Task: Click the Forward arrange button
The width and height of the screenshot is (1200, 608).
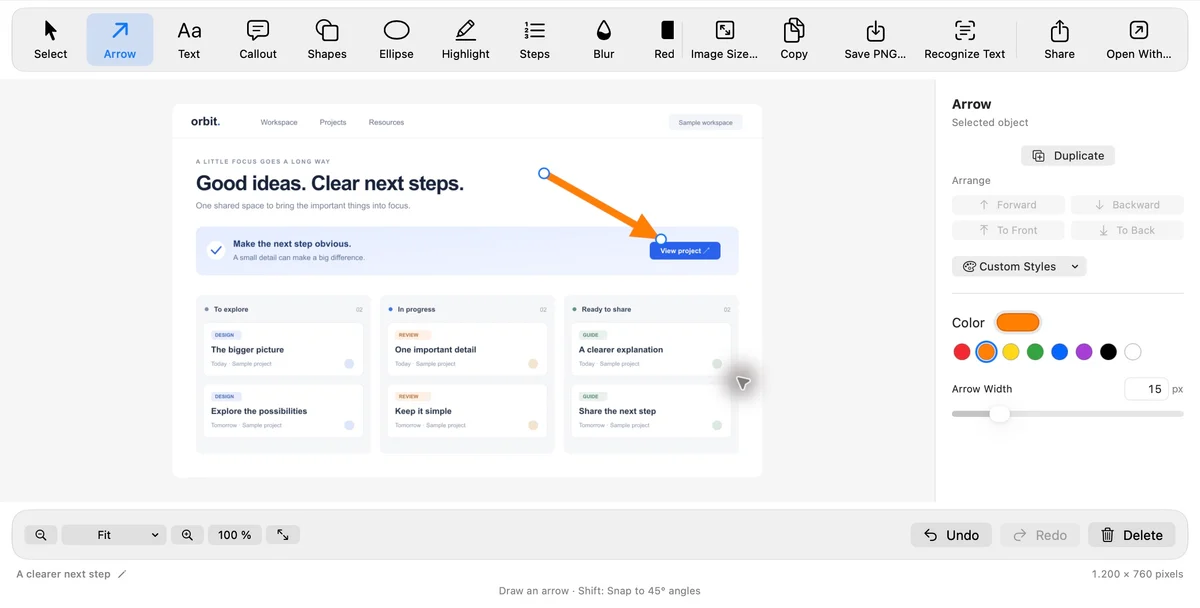Action: [1008, 205]
